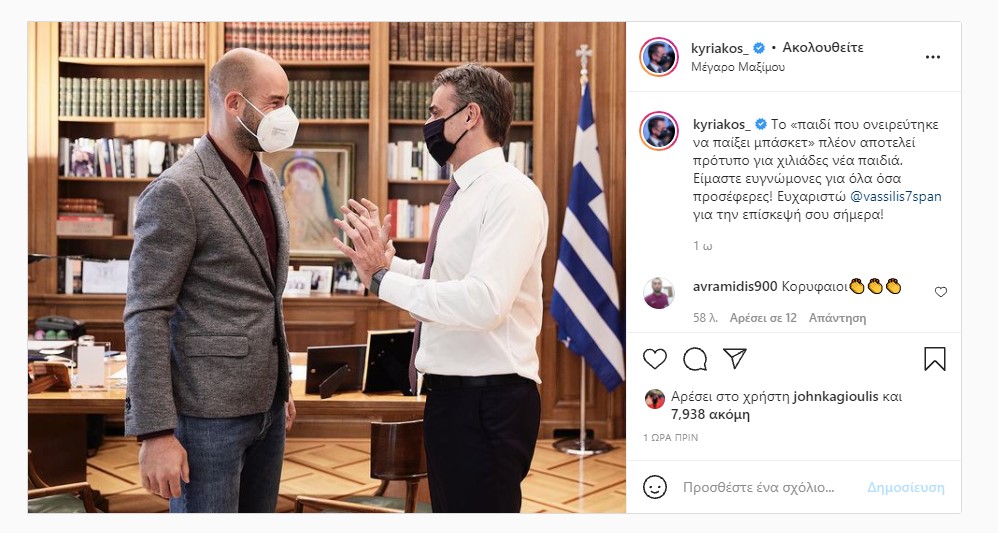Save the post with the bookmark icon
Screen dimensions: 998x533
934,359
